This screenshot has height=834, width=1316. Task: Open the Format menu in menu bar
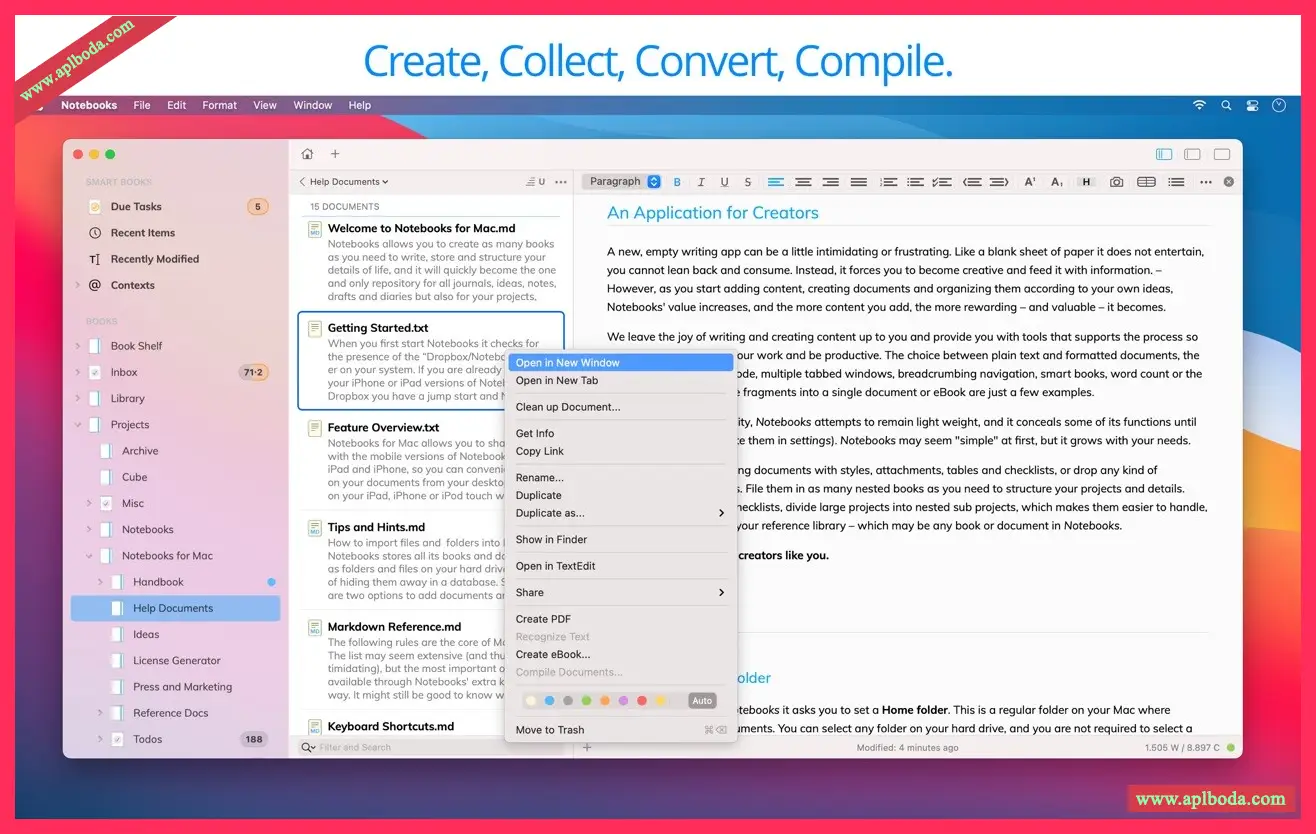coord(219,105)
